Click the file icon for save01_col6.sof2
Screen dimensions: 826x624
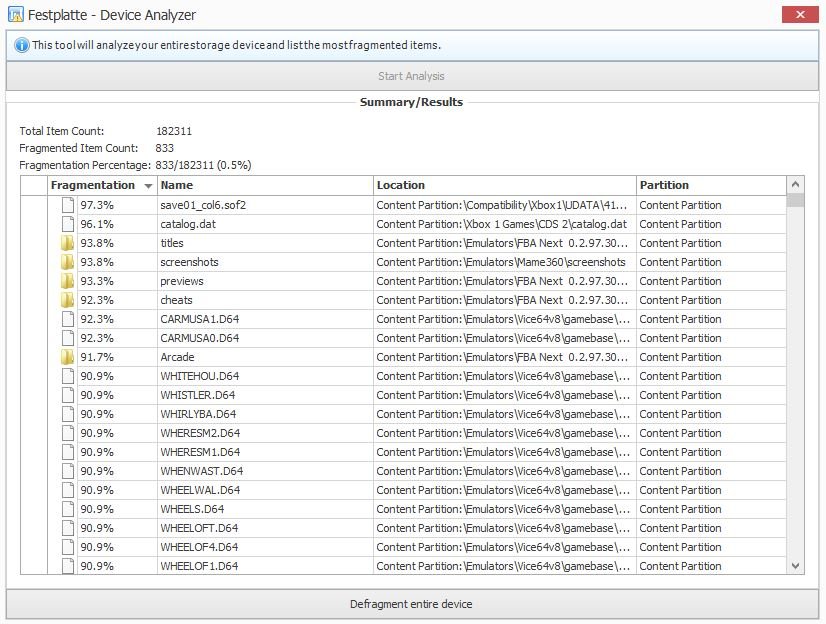point(67,205)
